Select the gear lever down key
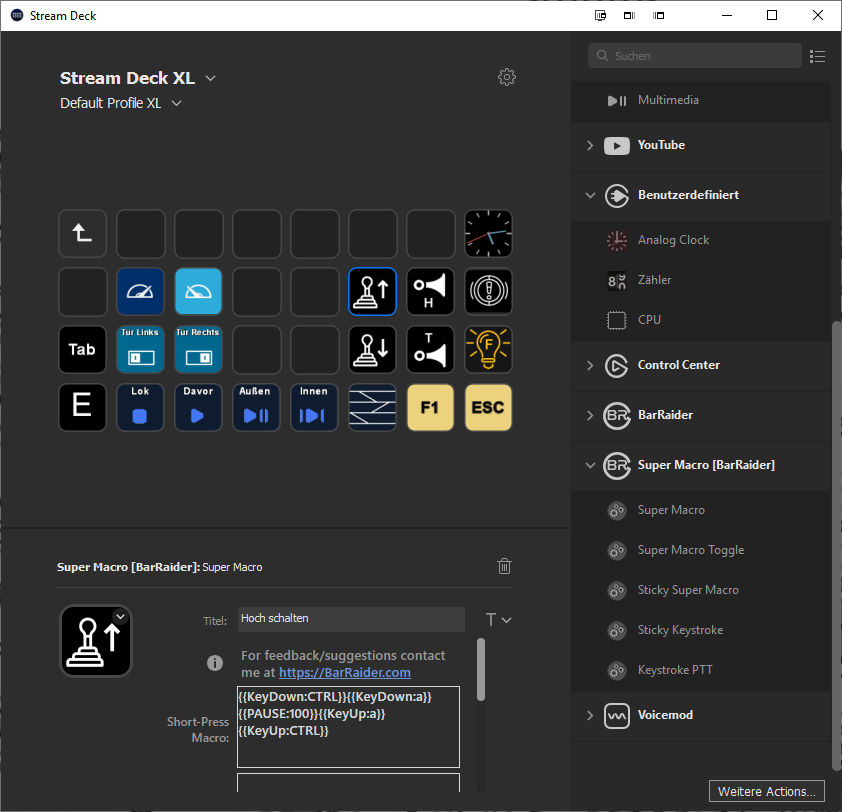The width and height of the screenshot is (842, 812). (372, 350)
